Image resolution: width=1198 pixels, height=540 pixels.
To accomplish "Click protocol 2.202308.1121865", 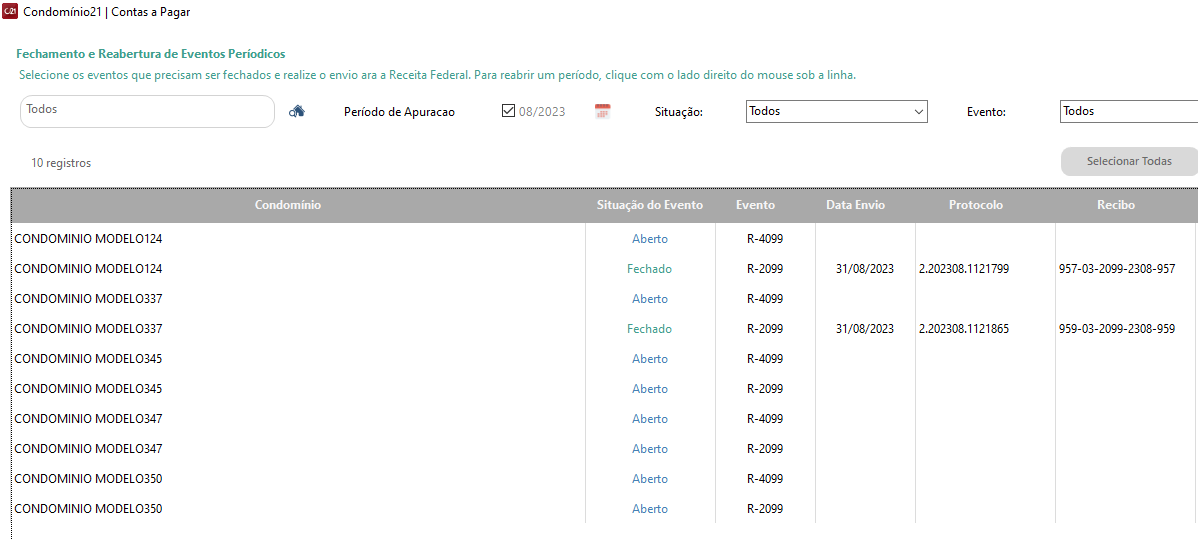I will click(x=964, y=328).
